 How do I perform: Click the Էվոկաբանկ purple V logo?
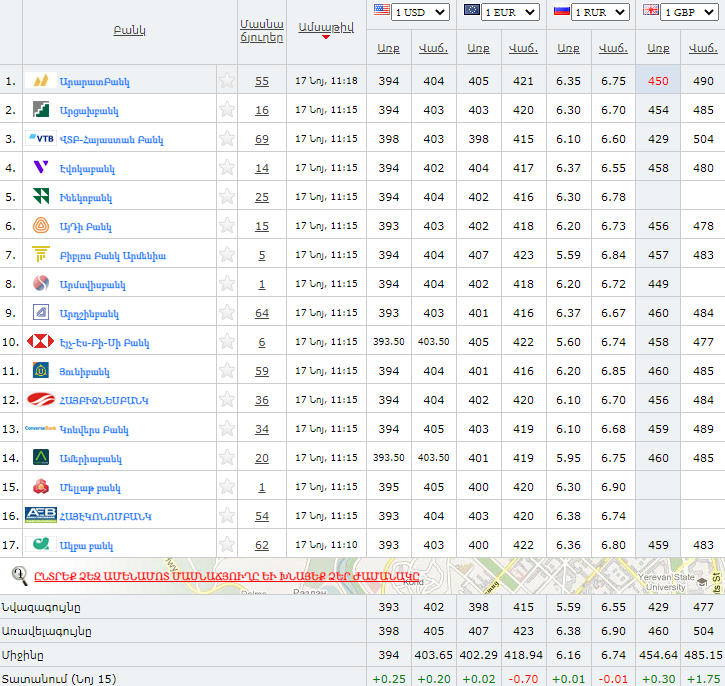tap(41, 167)
